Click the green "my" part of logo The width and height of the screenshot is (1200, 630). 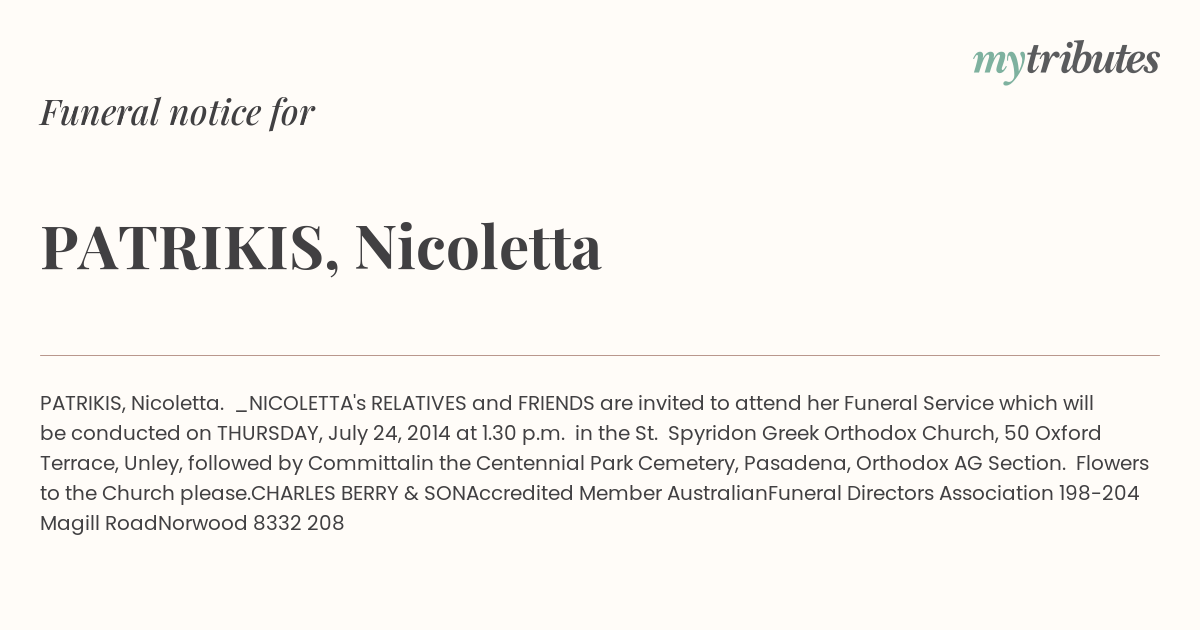tap(999, 63)
